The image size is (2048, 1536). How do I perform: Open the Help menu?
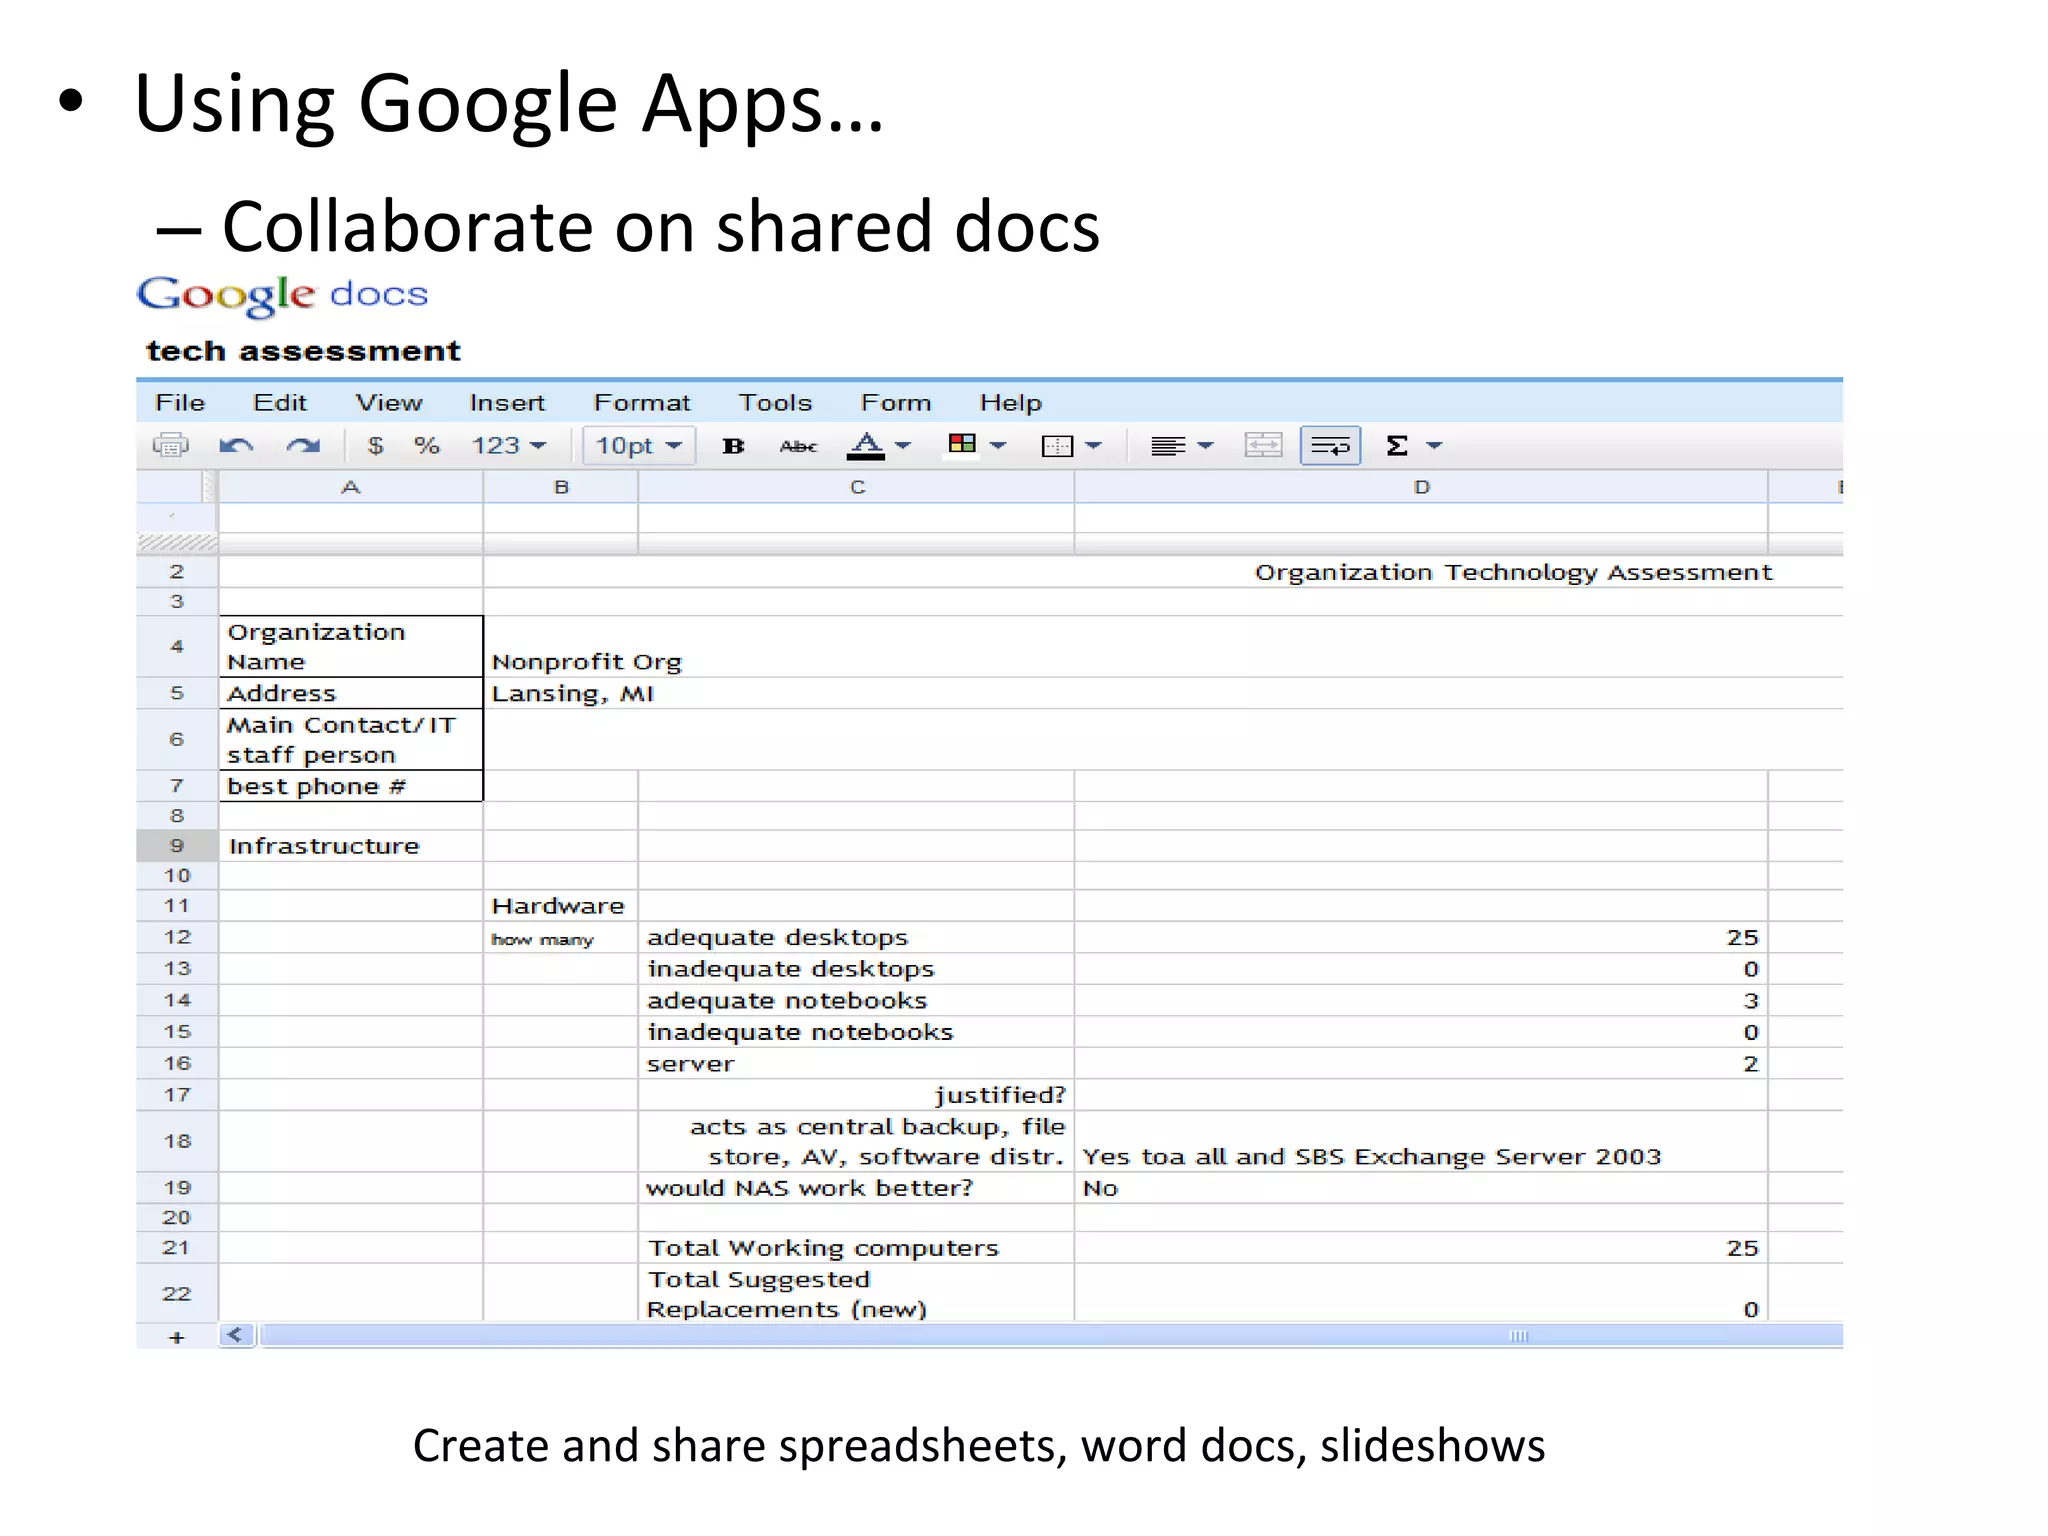coord(1010,403)
